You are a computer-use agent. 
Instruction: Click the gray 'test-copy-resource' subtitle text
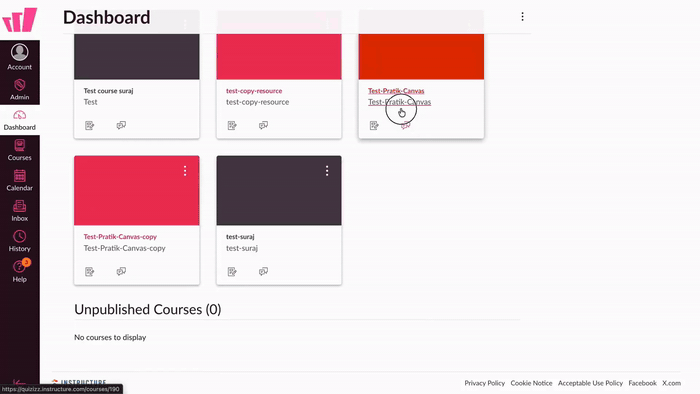[258, 102]
